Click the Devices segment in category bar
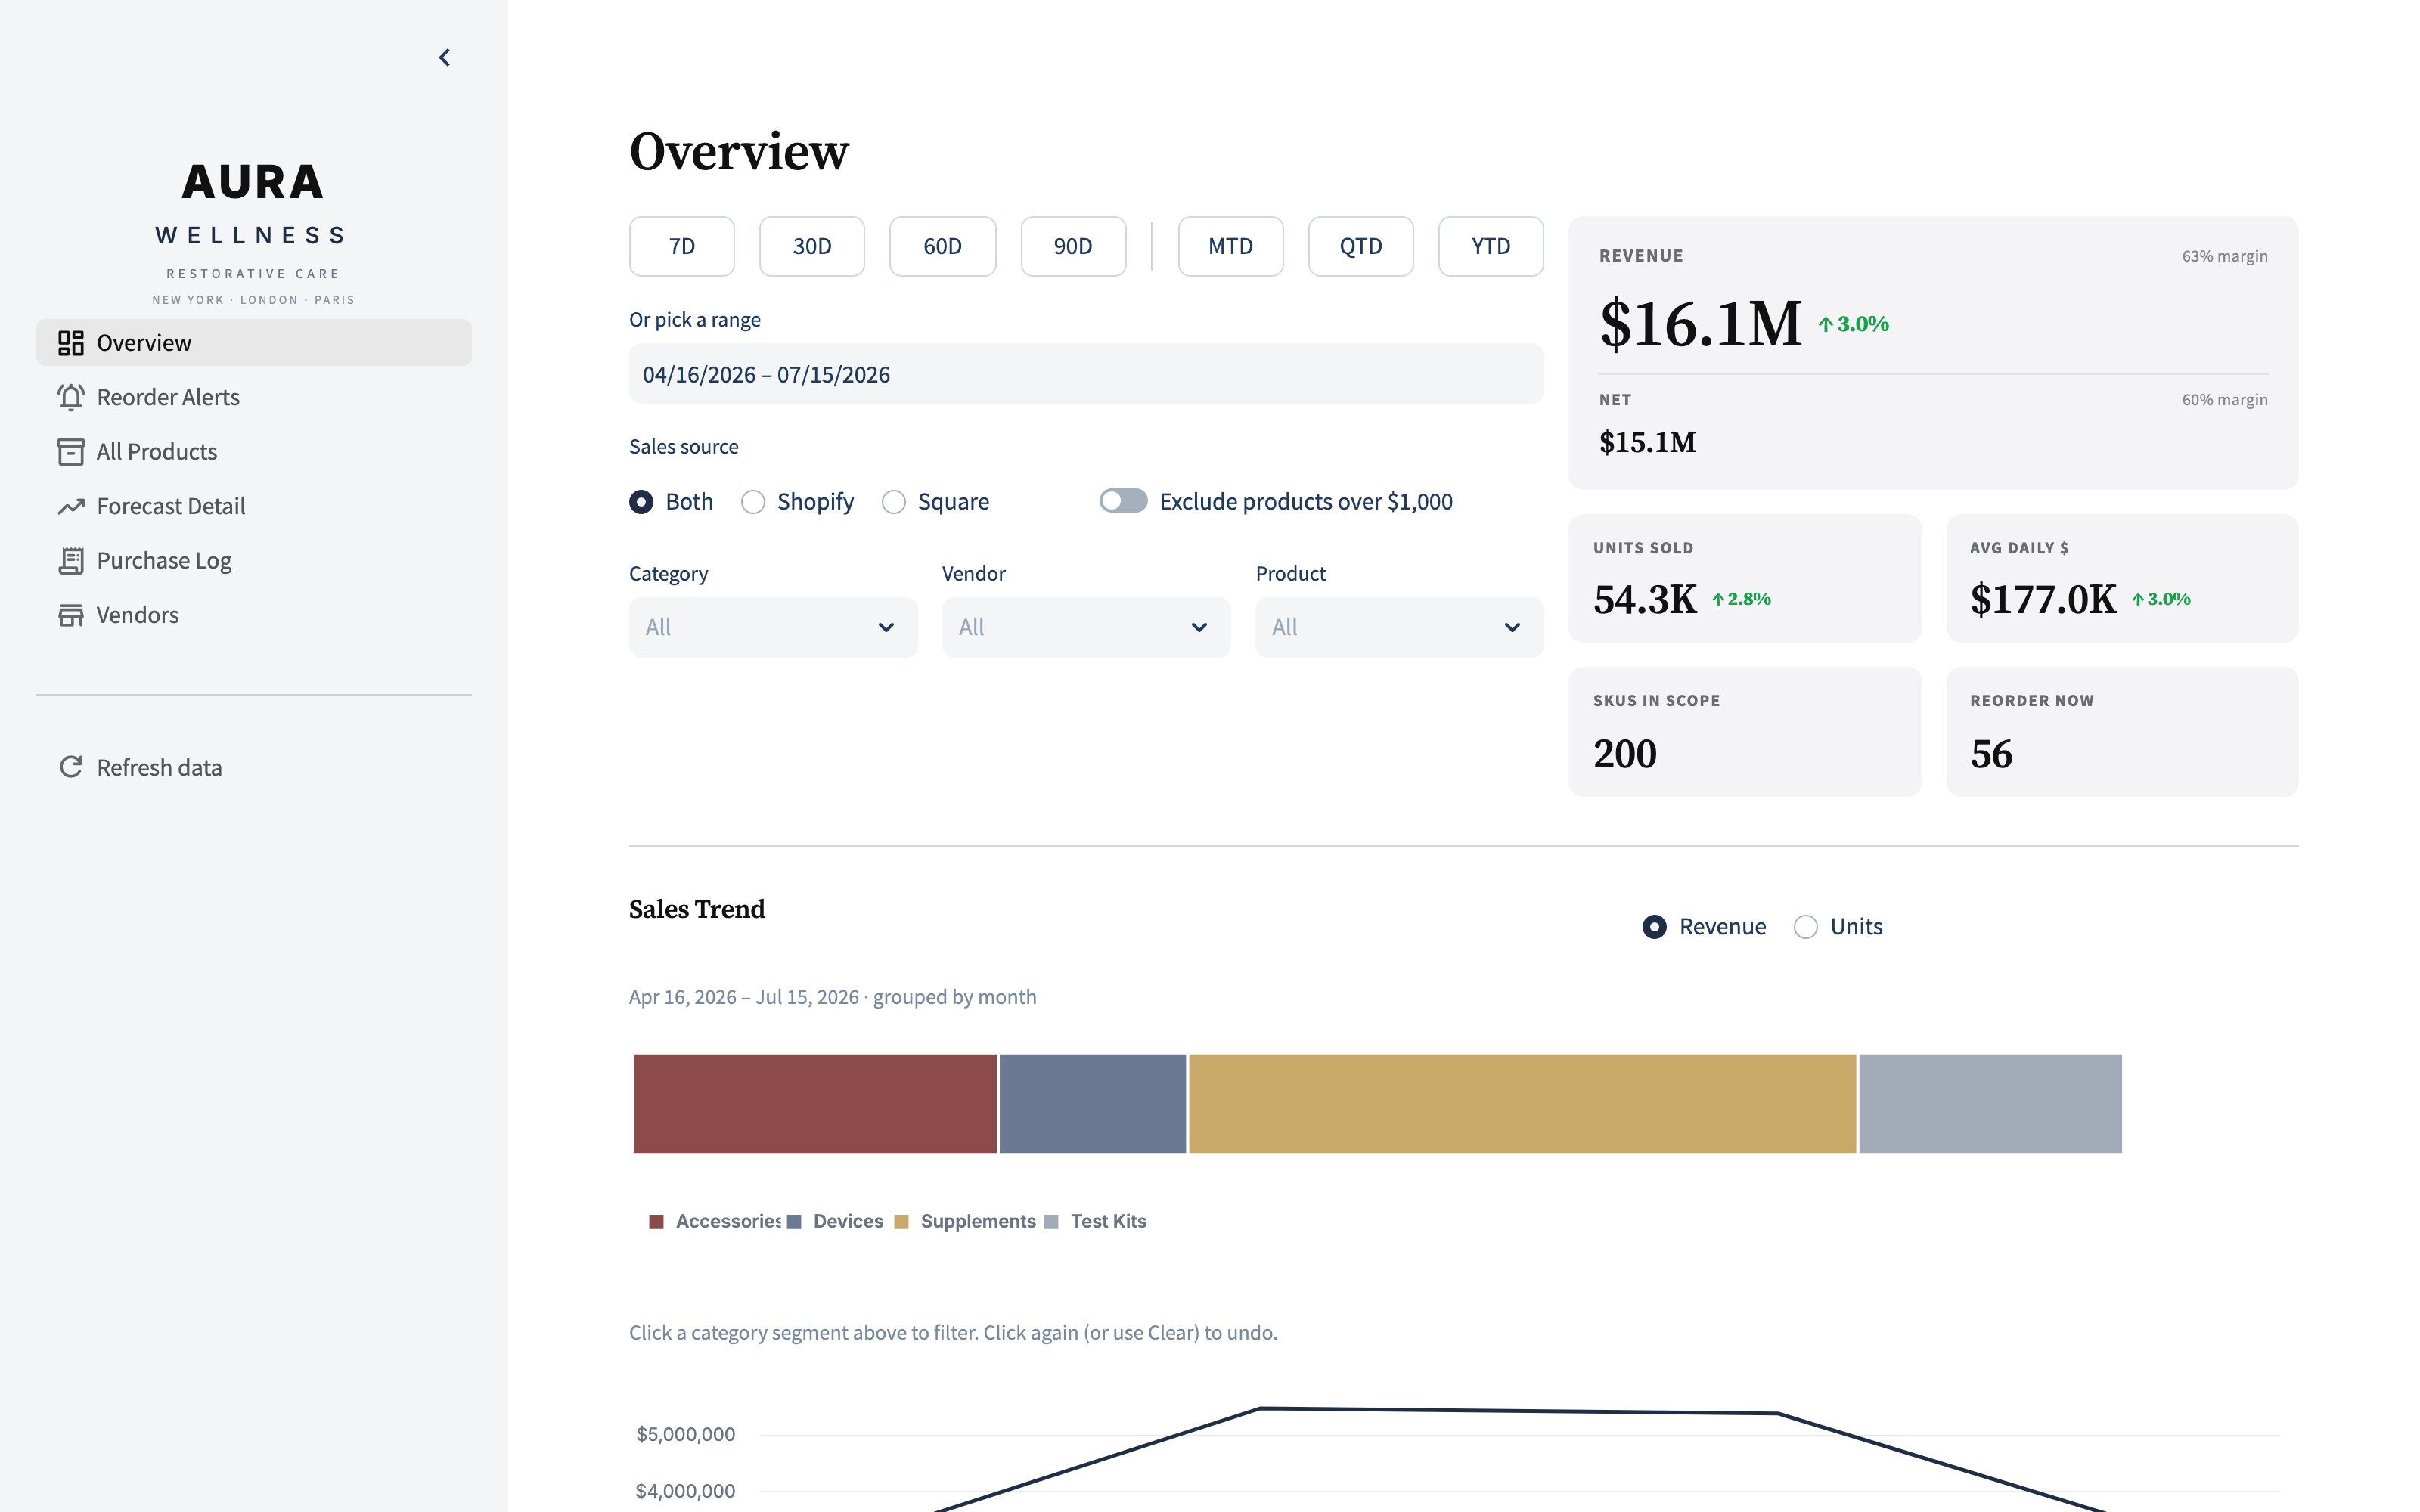Viewport: 2420px width, 1512px height. (x=1093, y=1103)
